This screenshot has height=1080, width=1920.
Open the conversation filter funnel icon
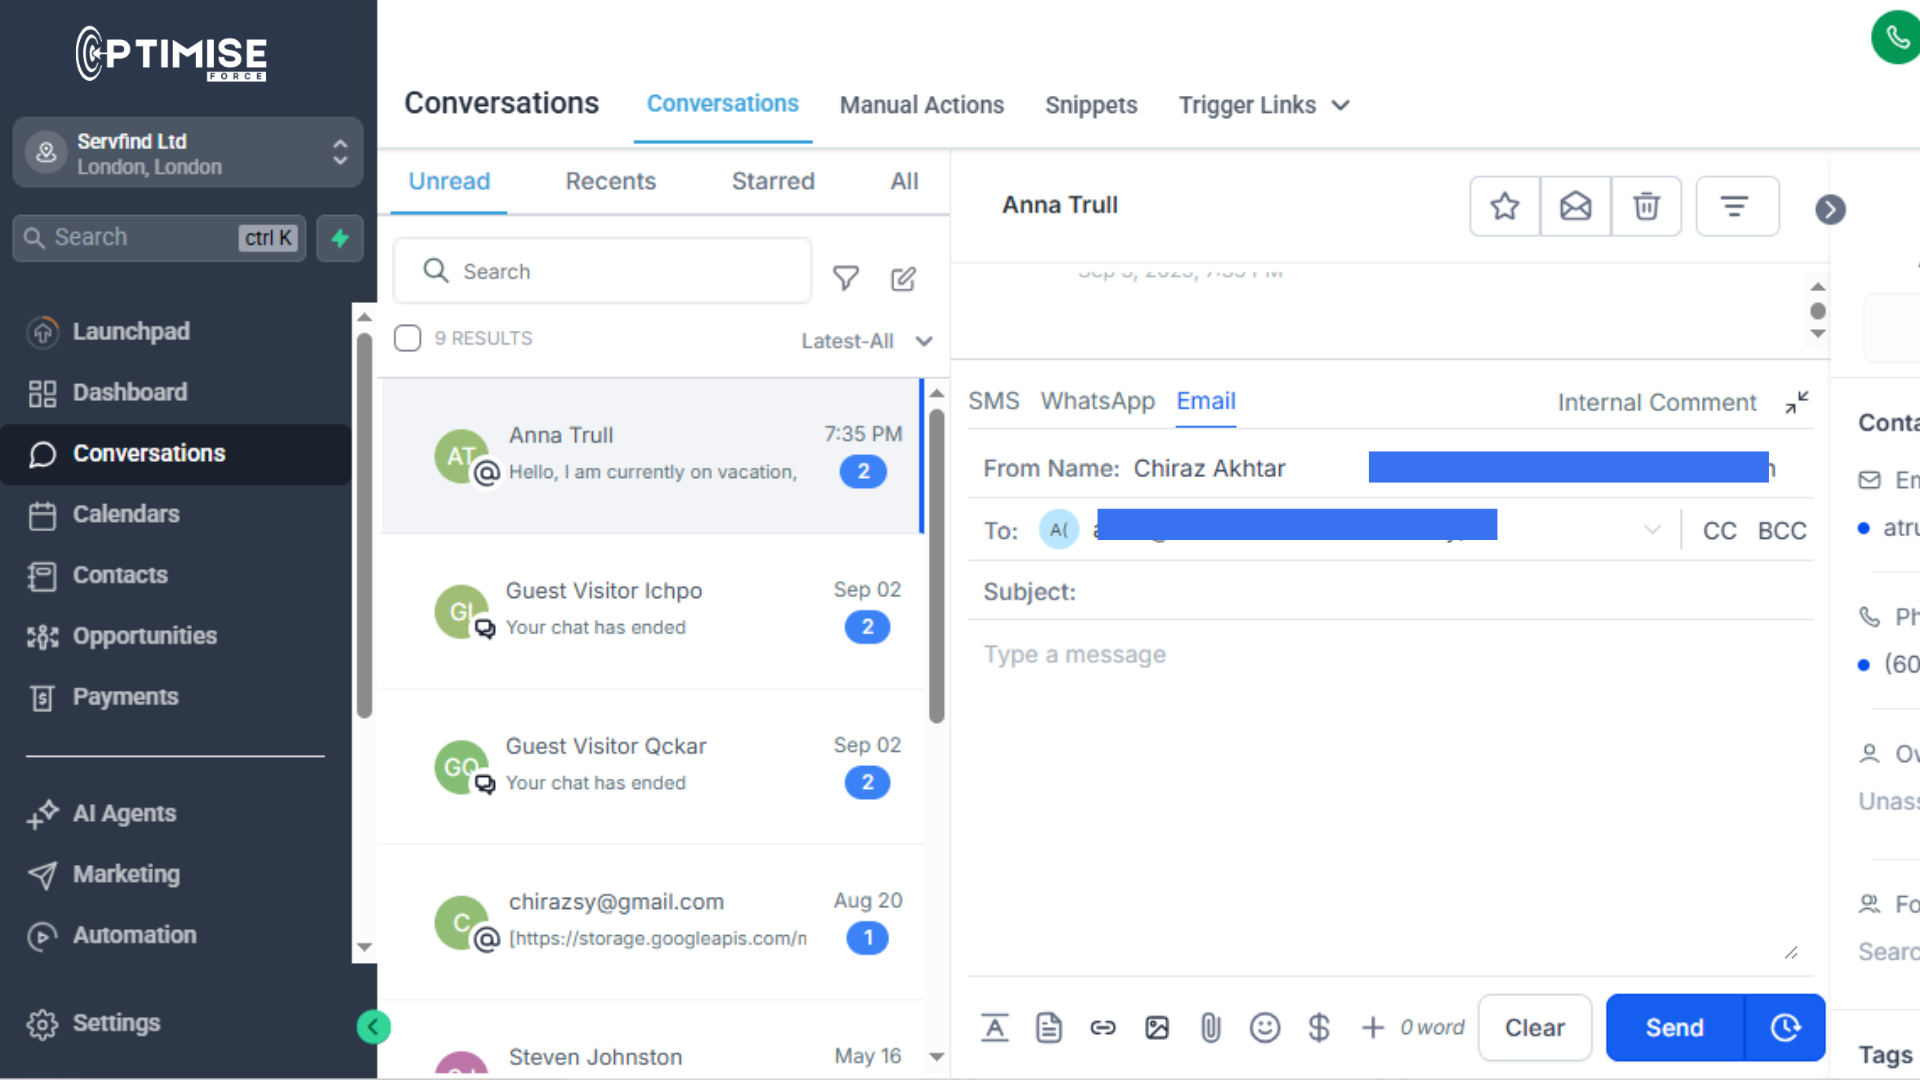(846, 278)
